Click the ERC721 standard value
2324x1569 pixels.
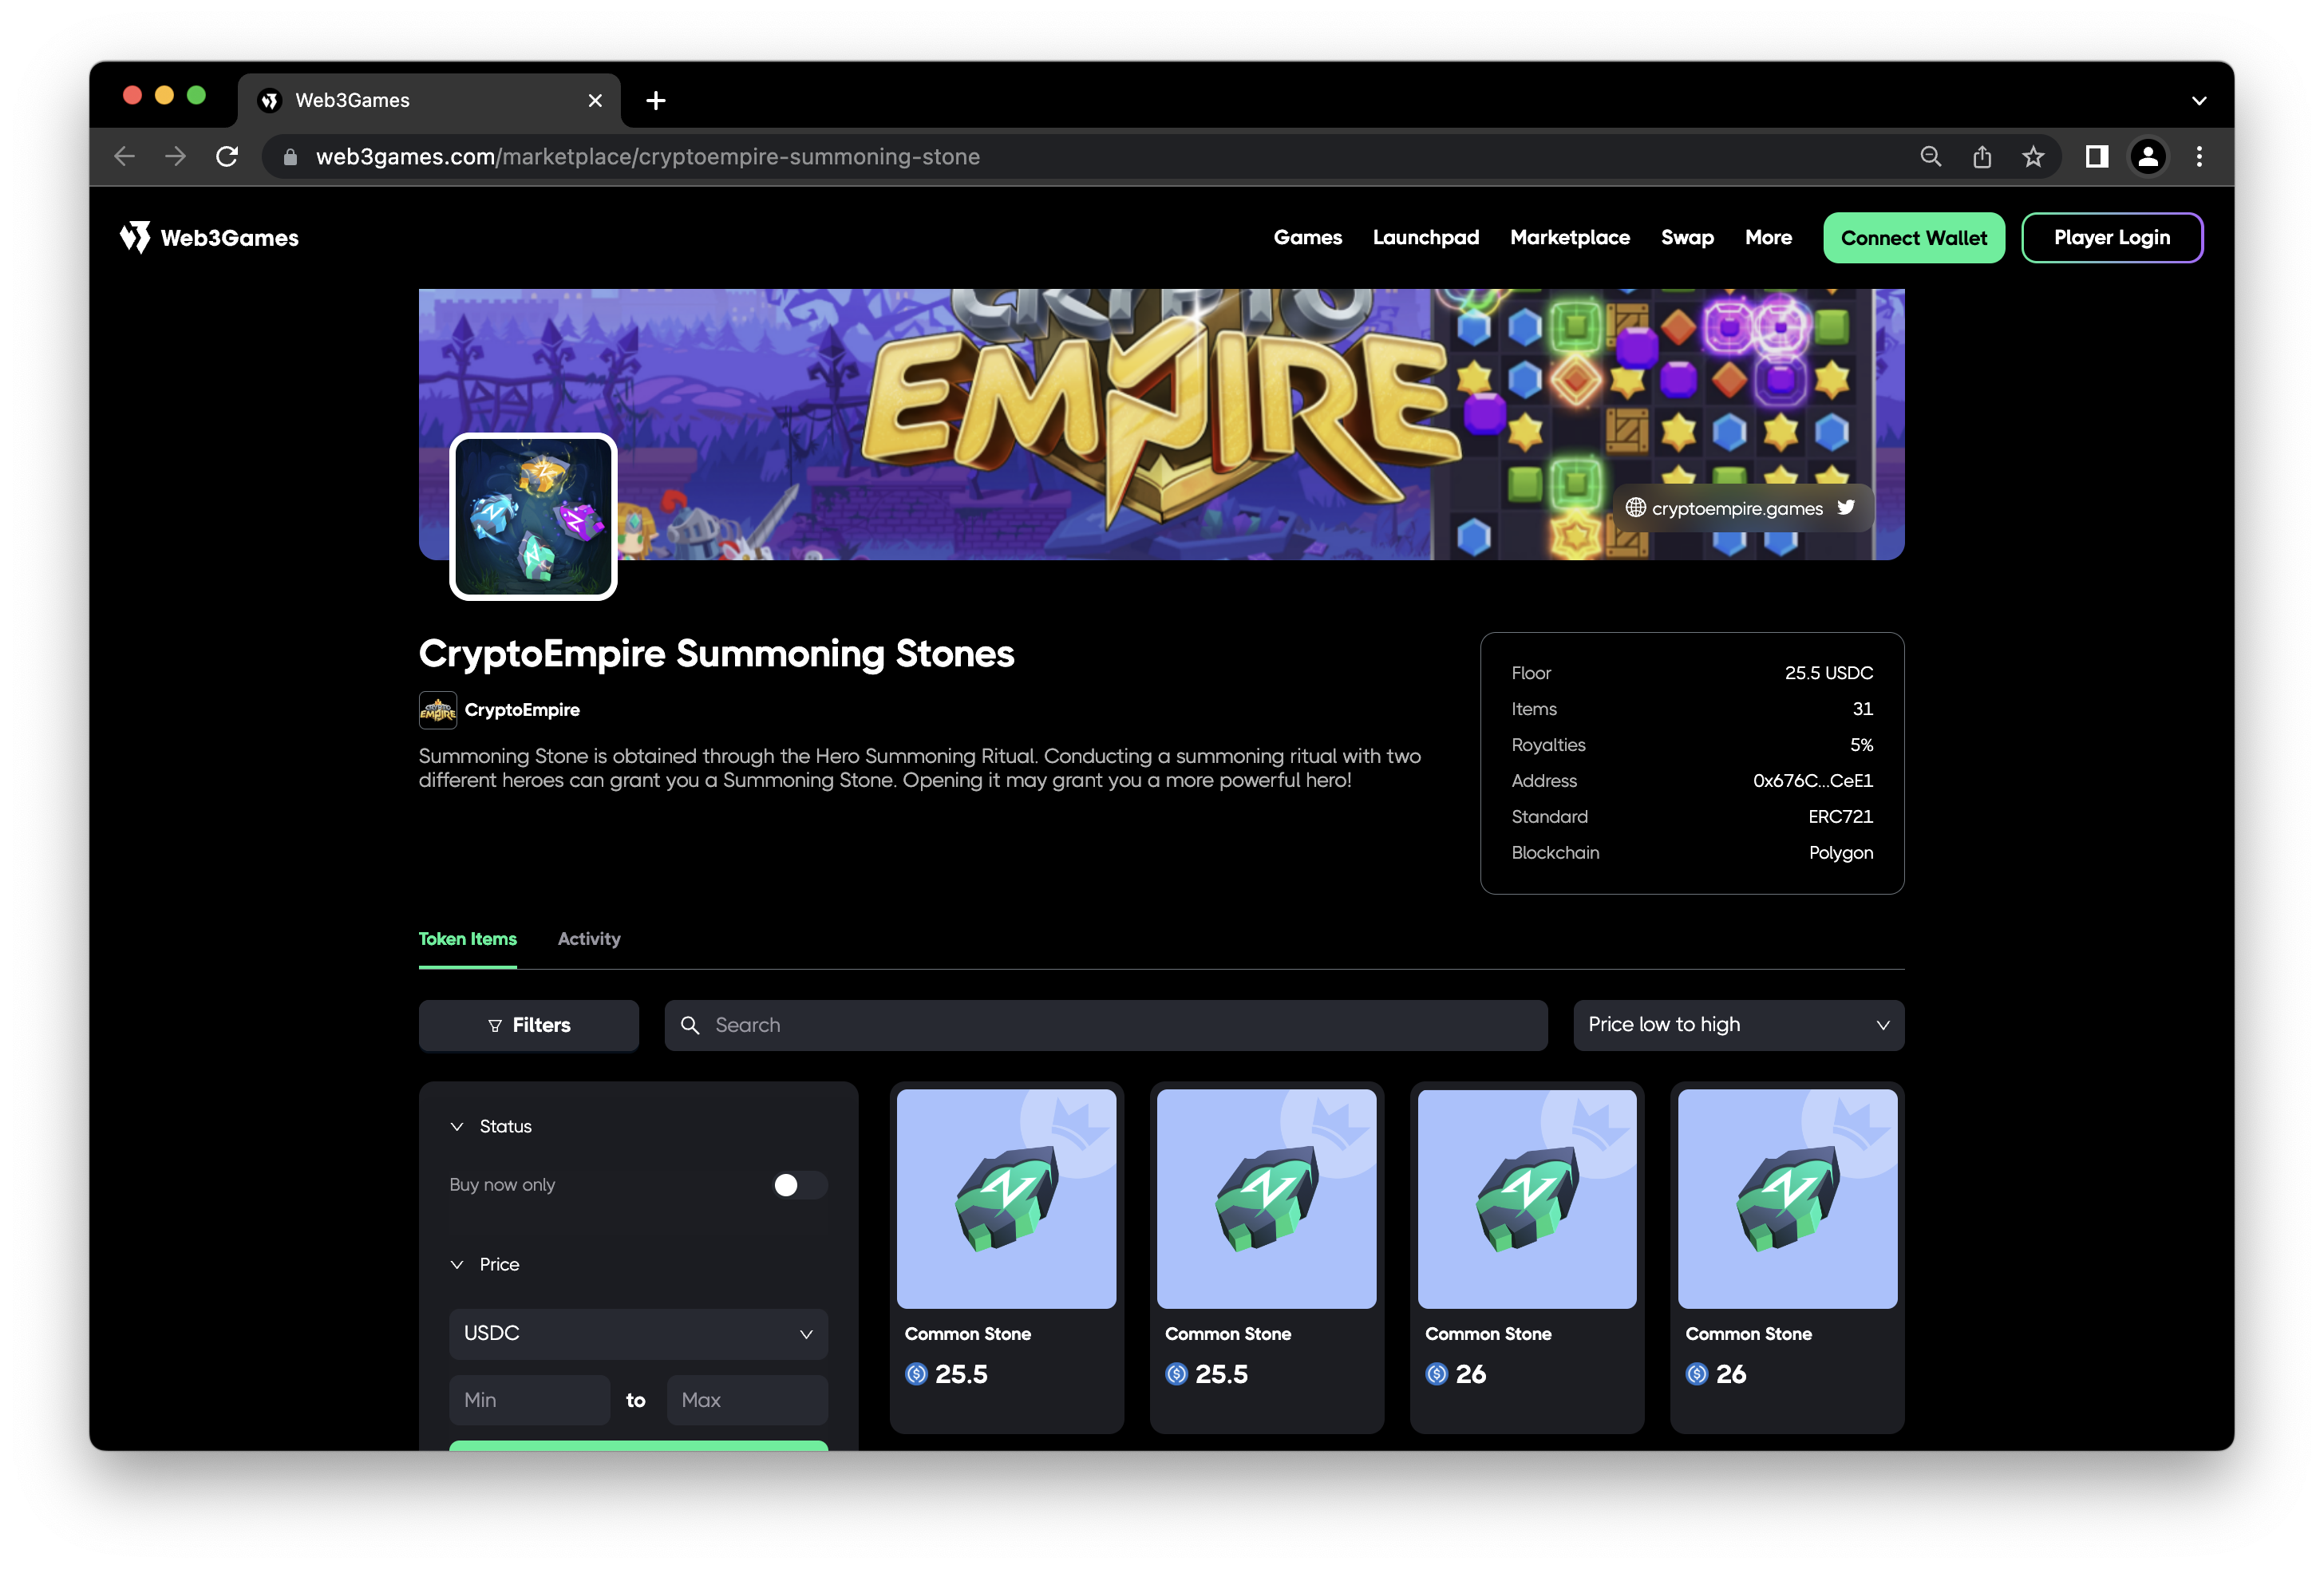tap(1840, 816)
